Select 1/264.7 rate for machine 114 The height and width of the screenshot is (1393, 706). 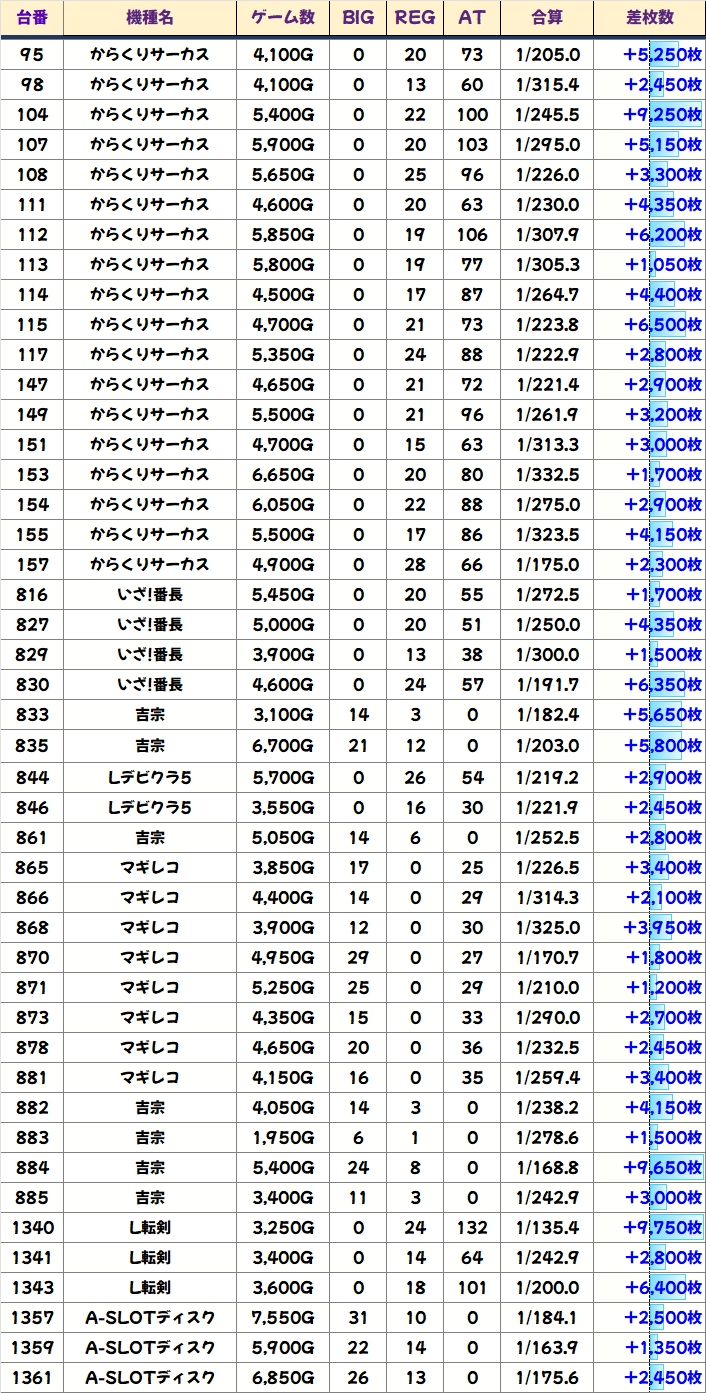[x=547, y=294]
